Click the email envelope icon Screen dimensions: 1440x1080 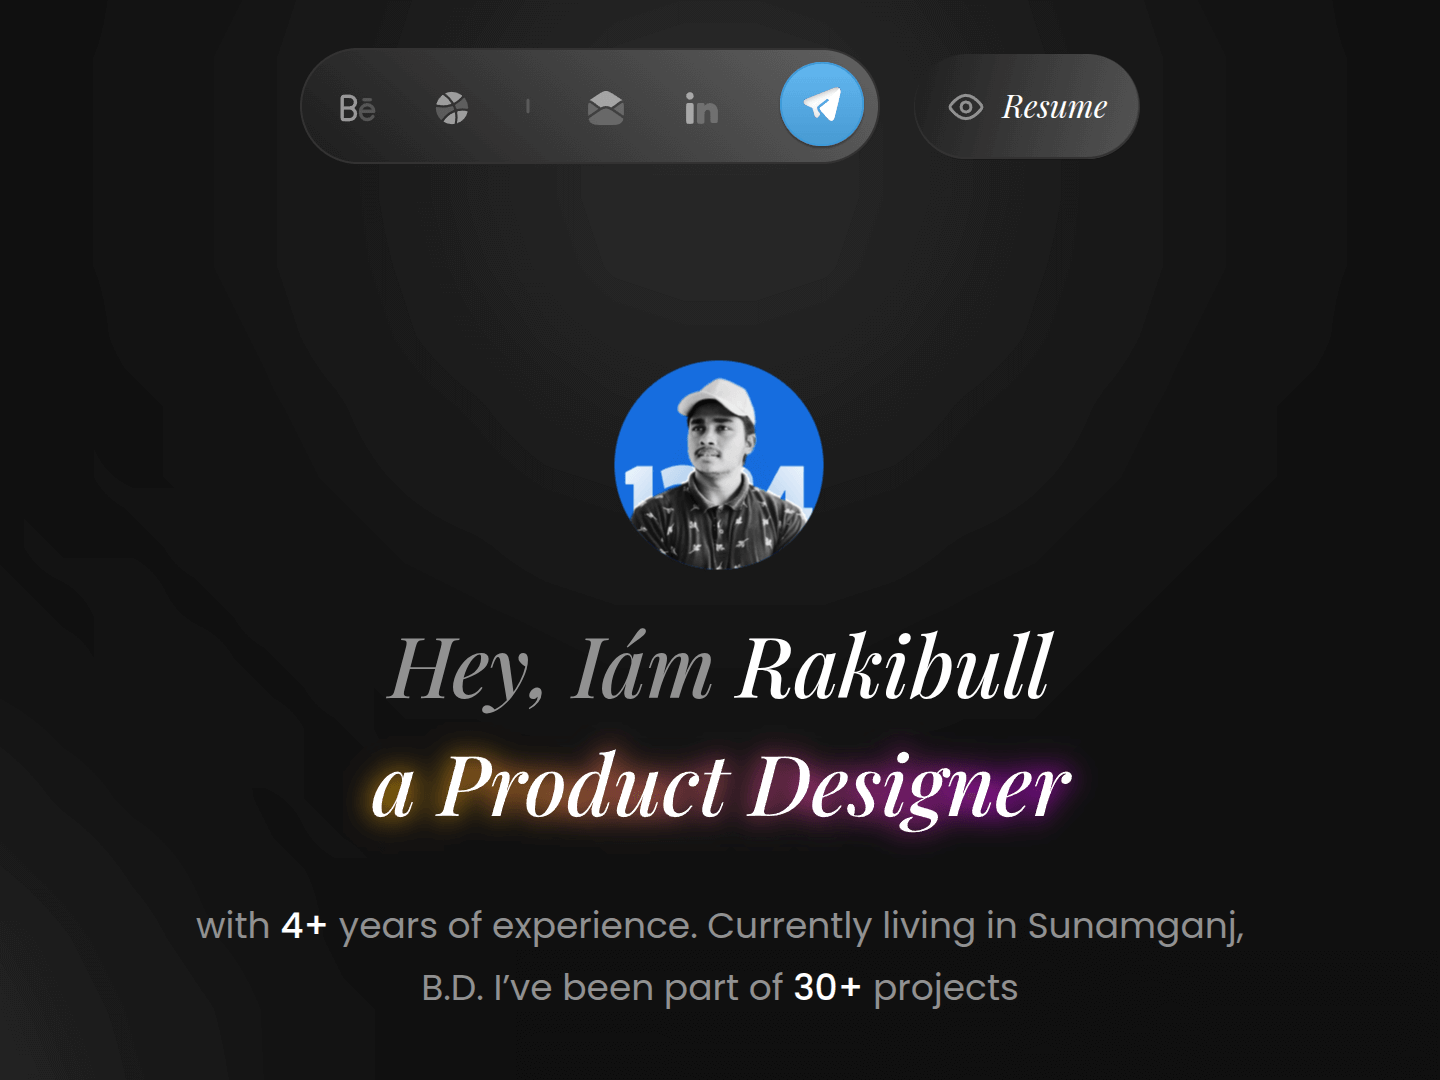pos(605,107)
